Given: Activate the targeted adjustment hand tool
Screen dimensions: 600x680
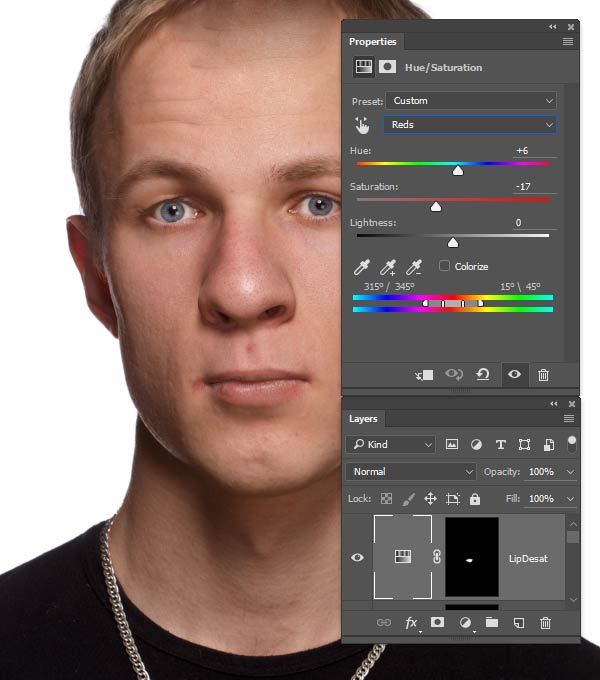Looking at the screenshot, I should (362, 125).
